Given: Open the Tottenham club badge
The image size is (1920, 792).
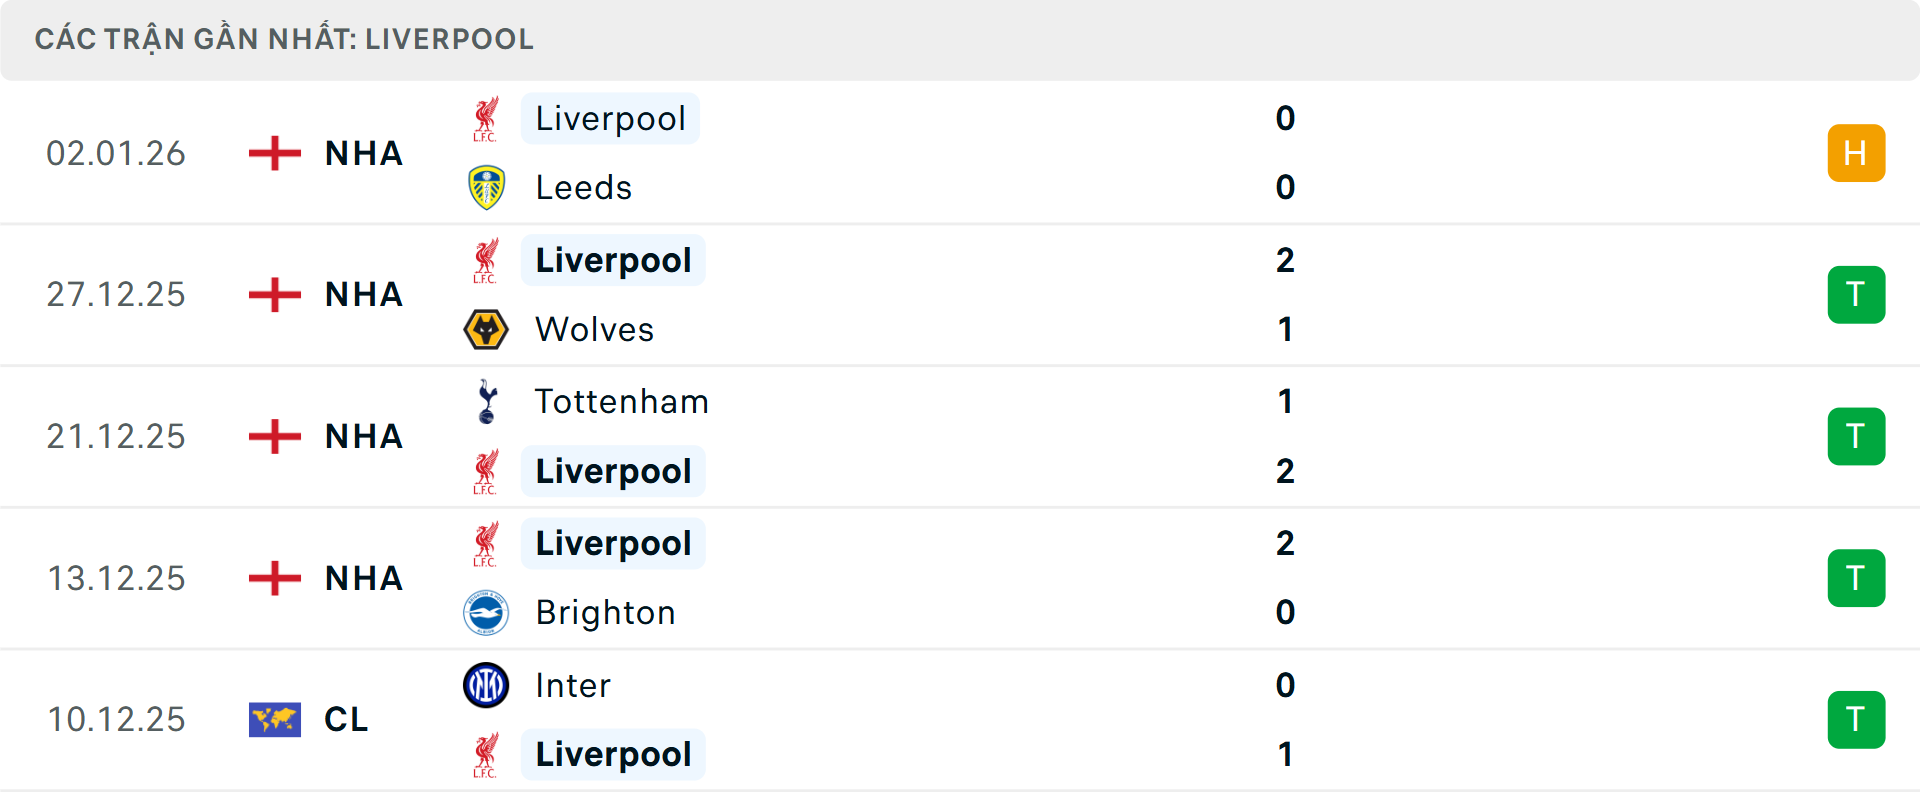Looking at the screenshot, I should coord(486,401).
